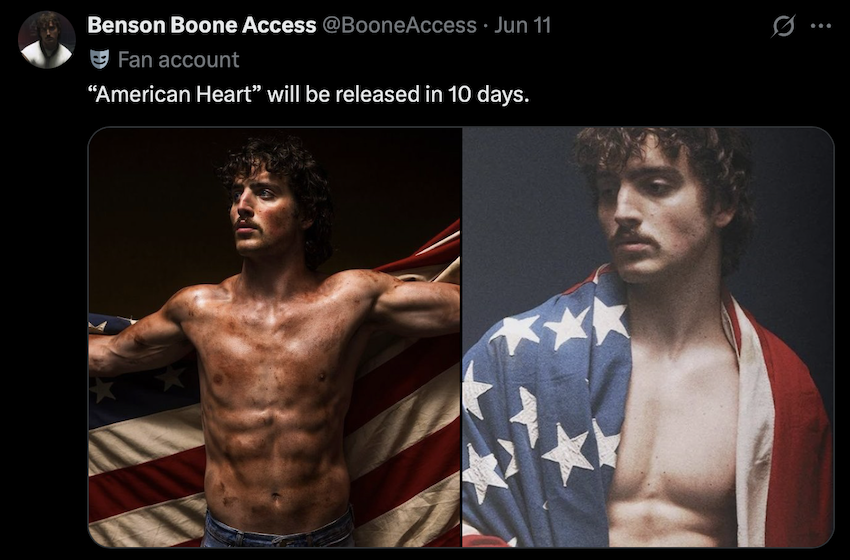The height and width of the screenshot is (560, 850).
Task: Open the left photo with outstretched arms
Action: click(275, 337)
